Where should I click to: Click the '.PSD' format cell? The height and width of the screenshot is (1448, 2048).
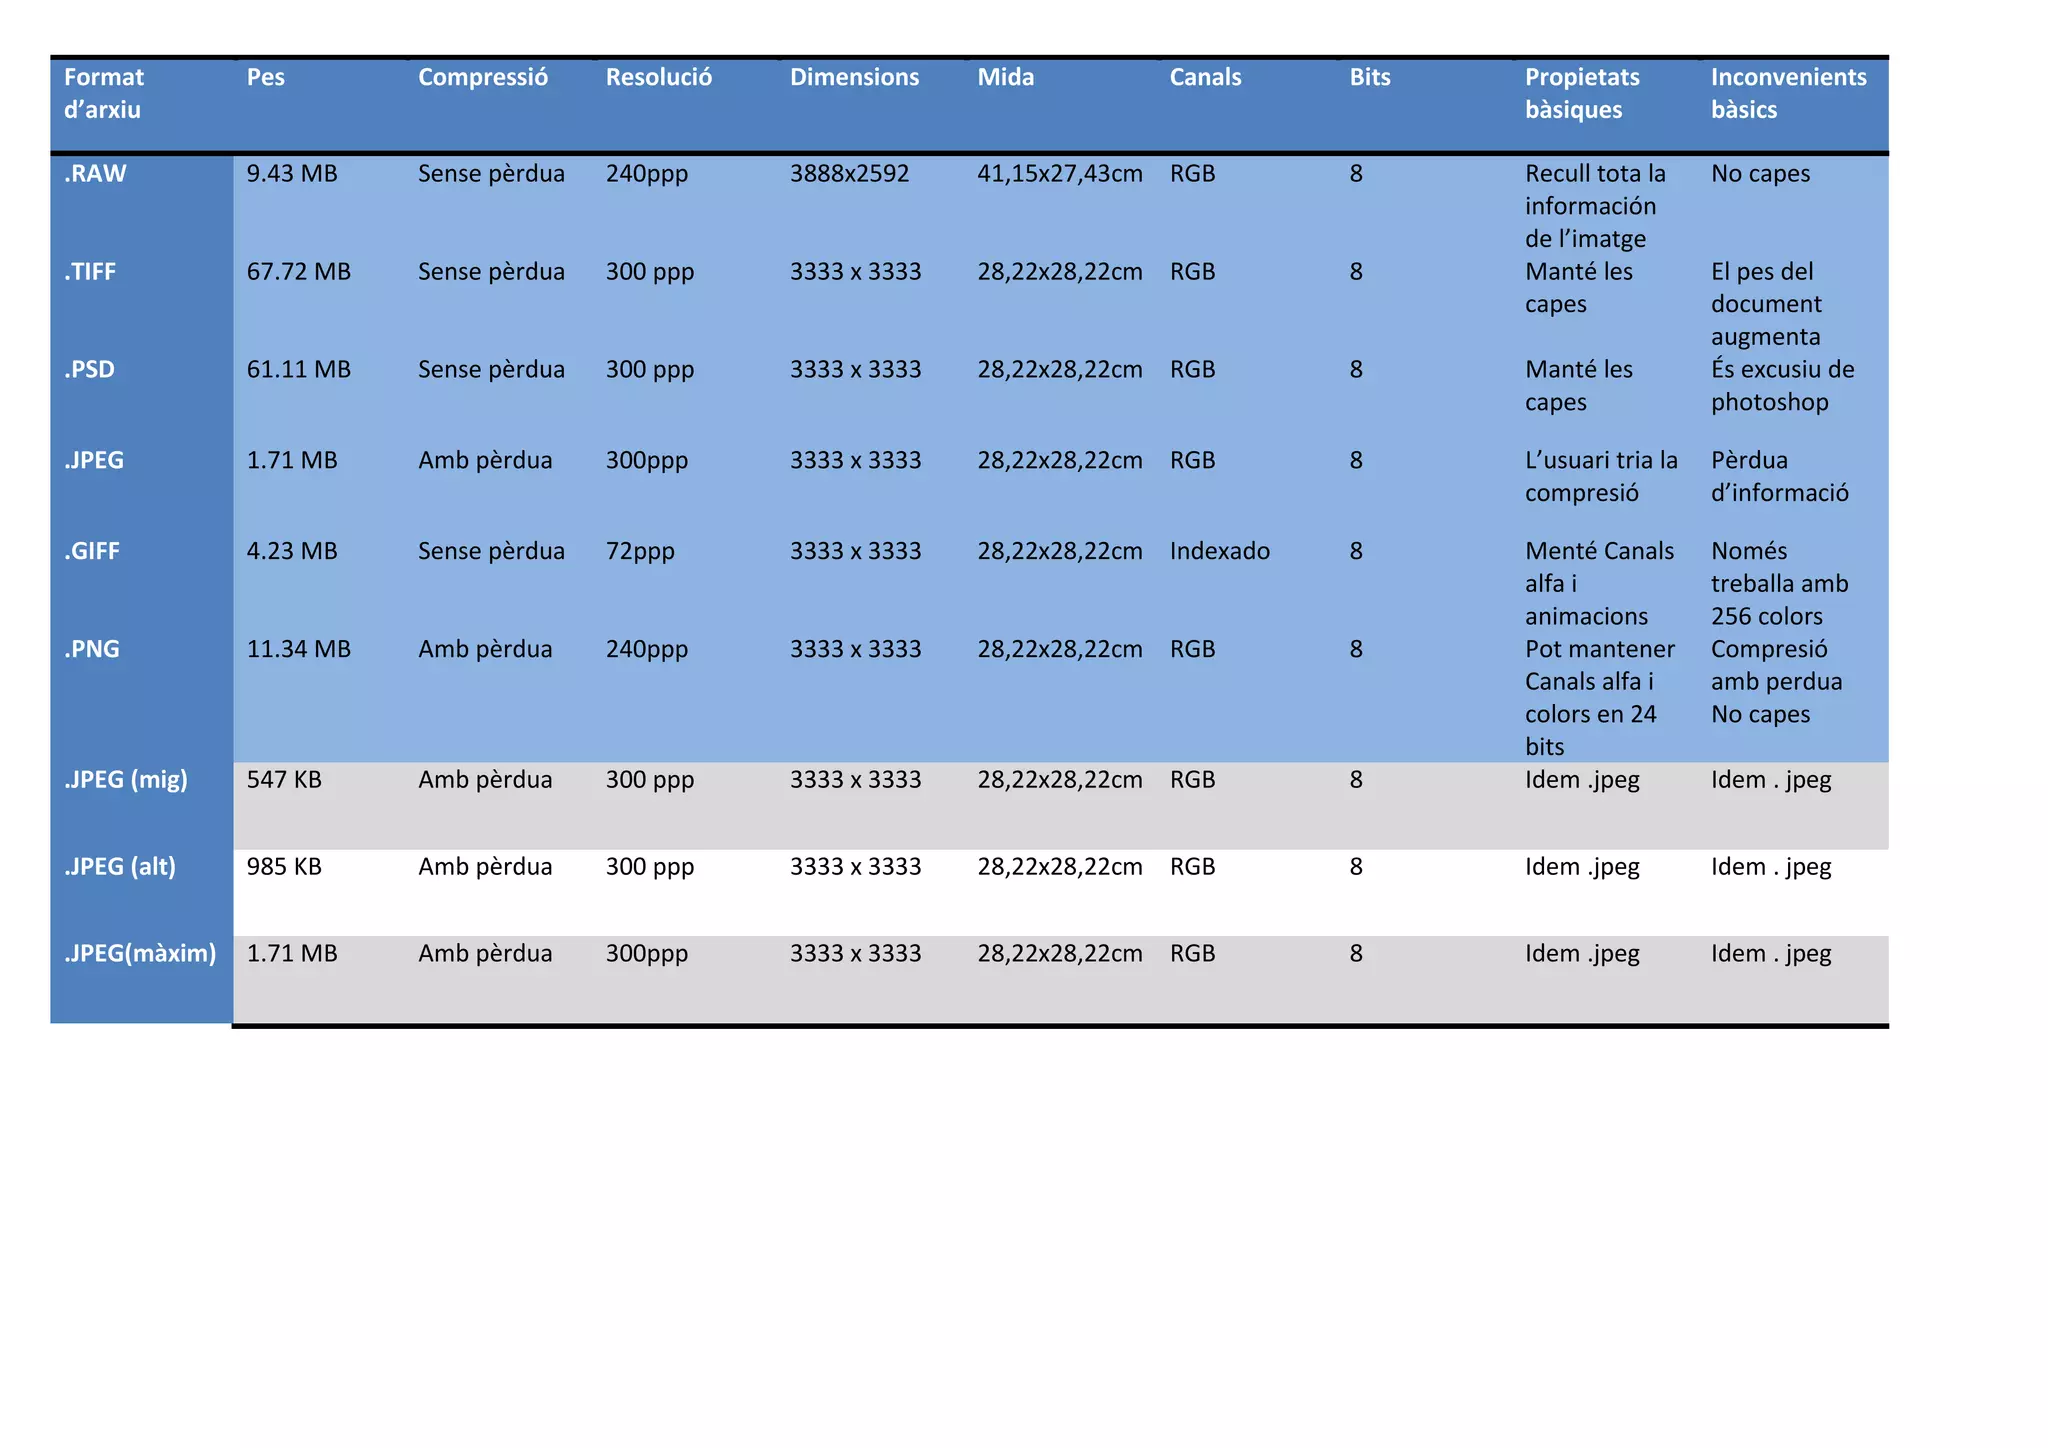pos(89,369)
